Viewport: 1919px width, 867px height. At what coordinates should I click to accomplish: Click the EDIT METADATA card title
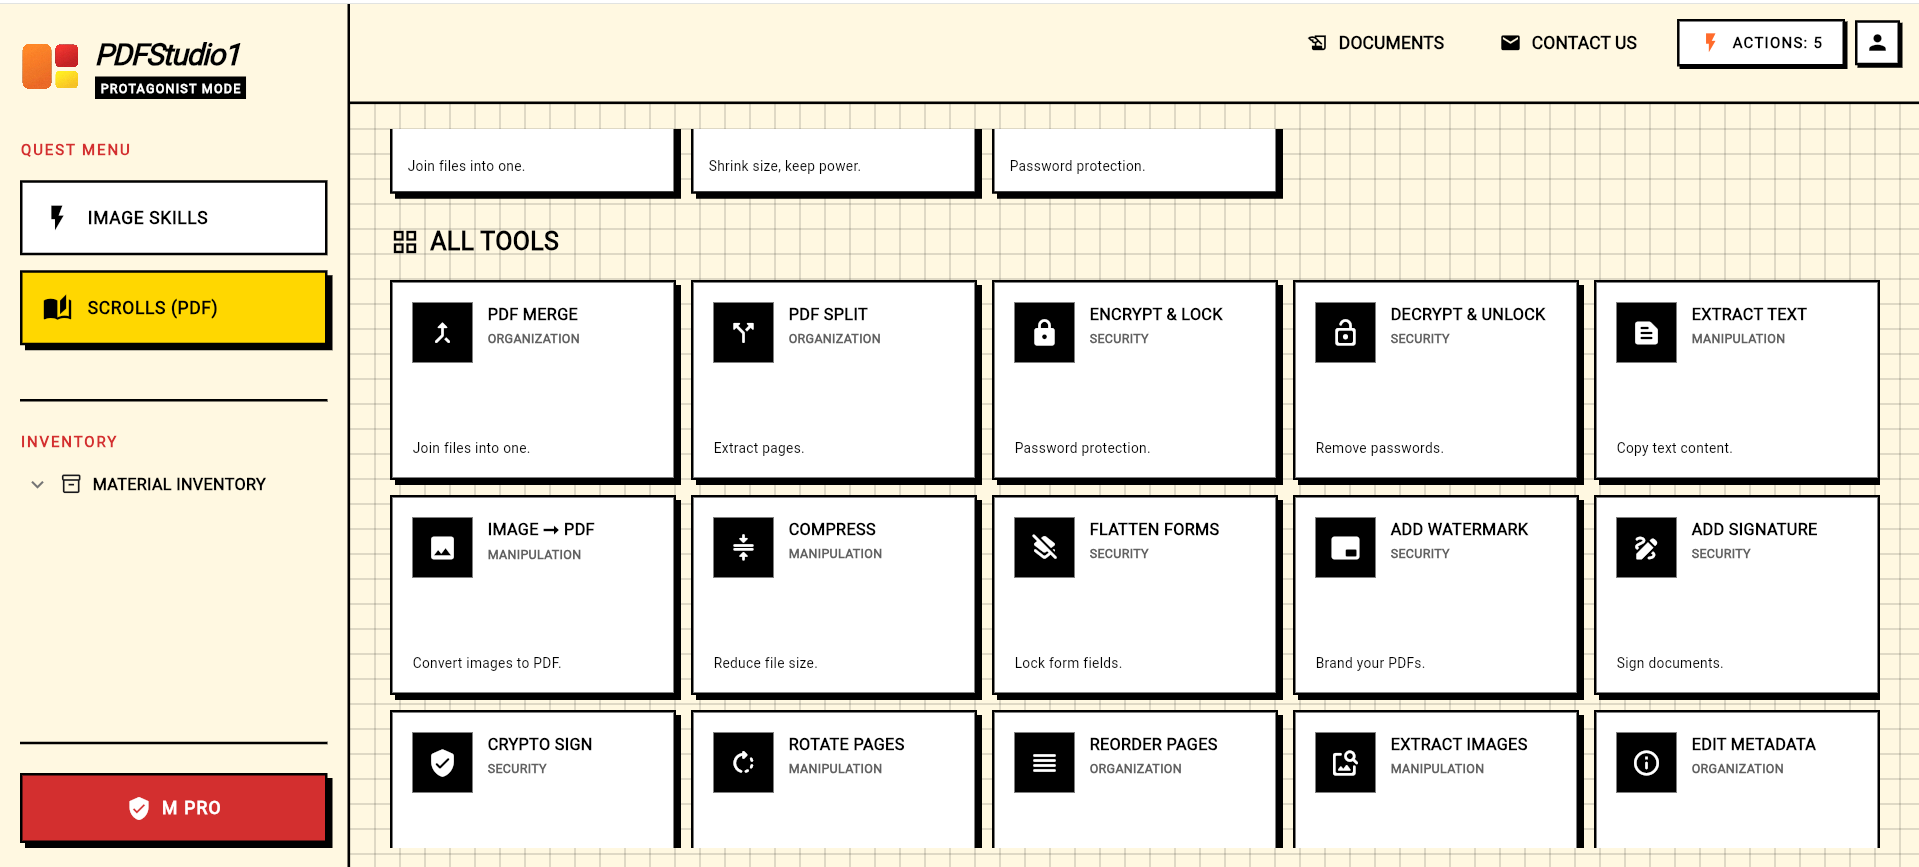[x=1753, y=744]
